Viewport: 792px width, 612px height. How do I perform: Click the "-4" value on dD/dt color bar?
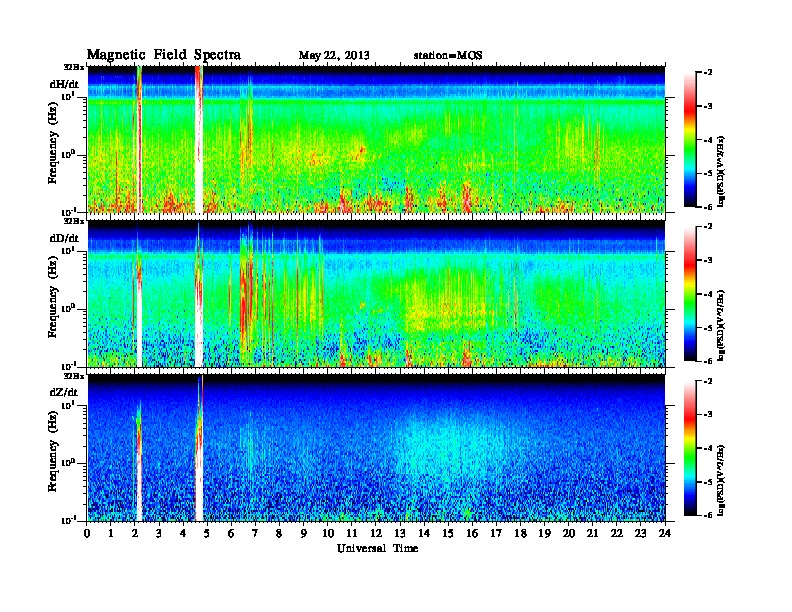[709, 294]
